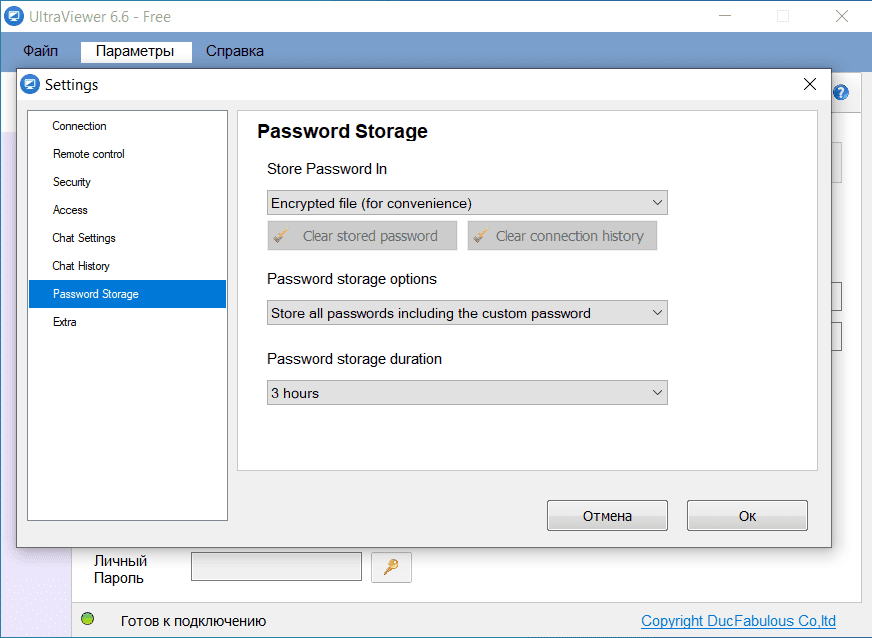Click Clear stored password broom button
872x638 pixels.
[362, 236]
